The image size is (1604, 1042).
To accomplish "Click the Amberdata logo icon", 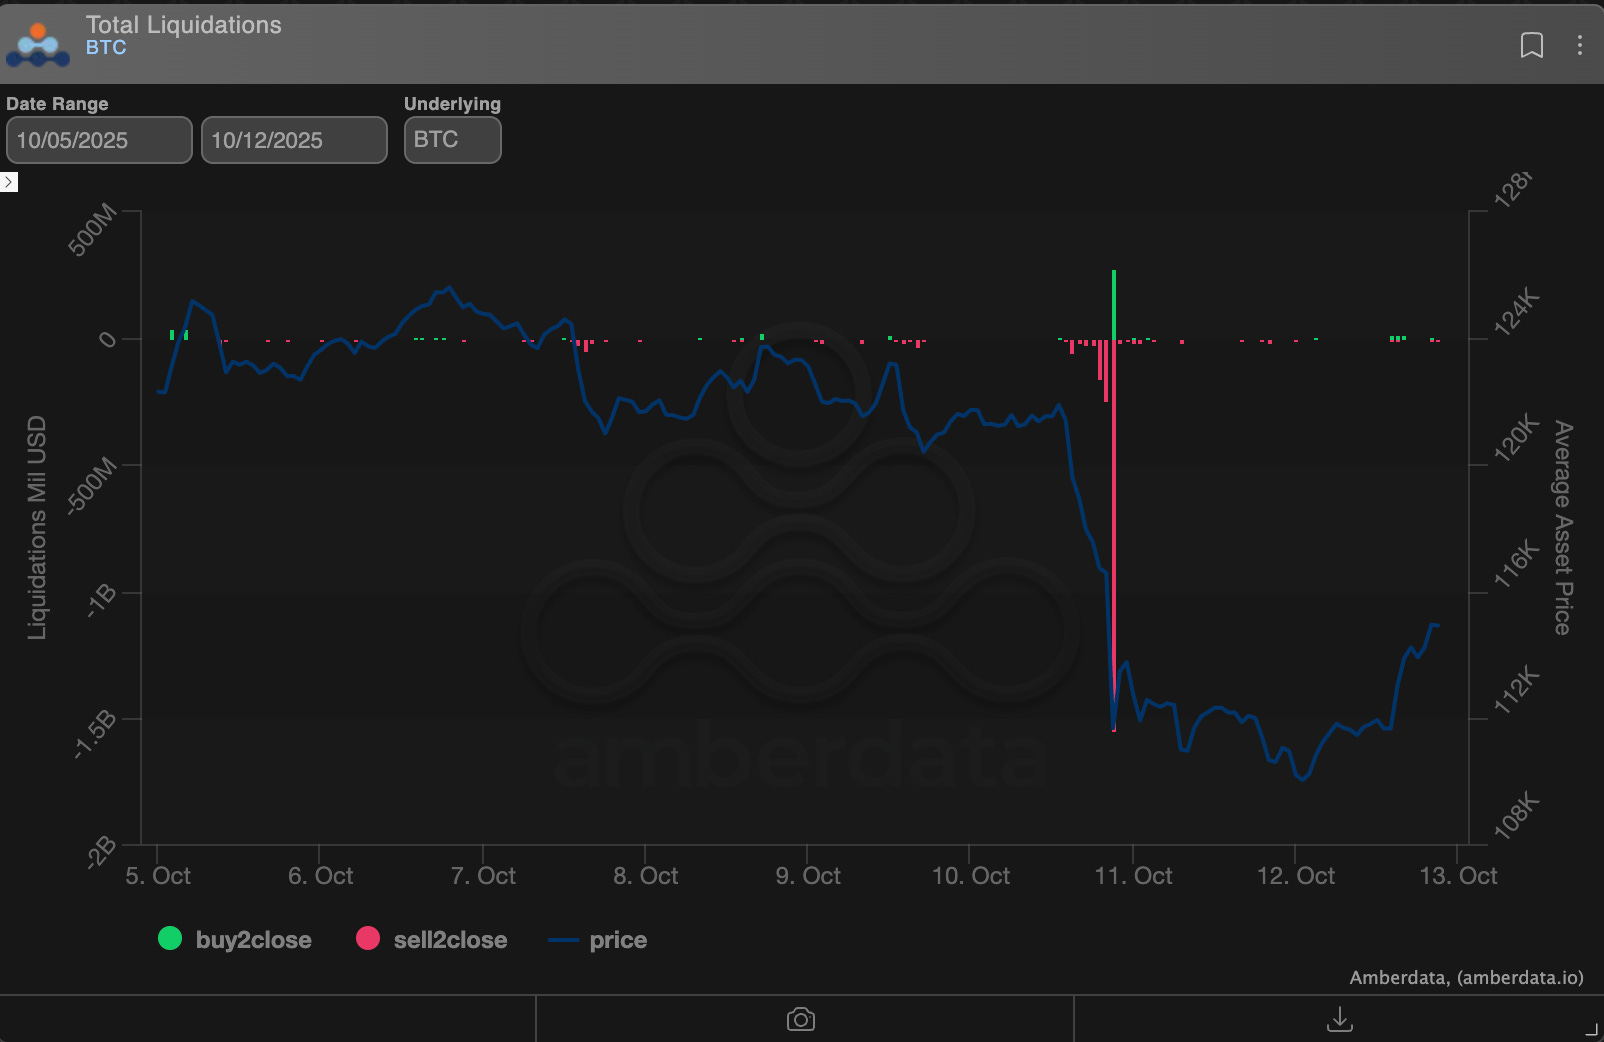I will click(38, 45).
